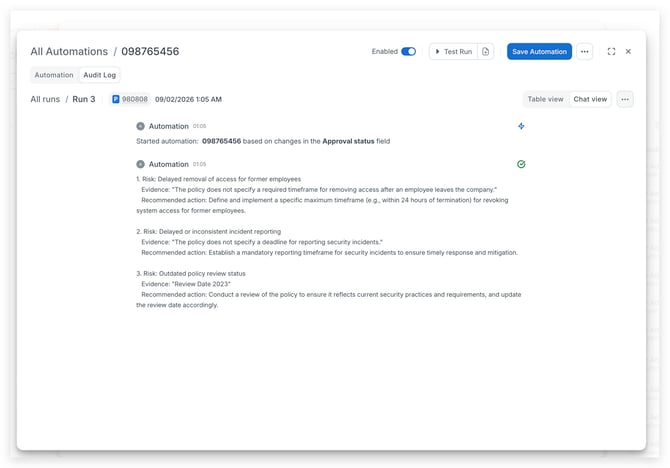Viewport: 670px width, 468px height.
Task: Click the 'Delayed removal of access' risk line
Action: (219, 179)
